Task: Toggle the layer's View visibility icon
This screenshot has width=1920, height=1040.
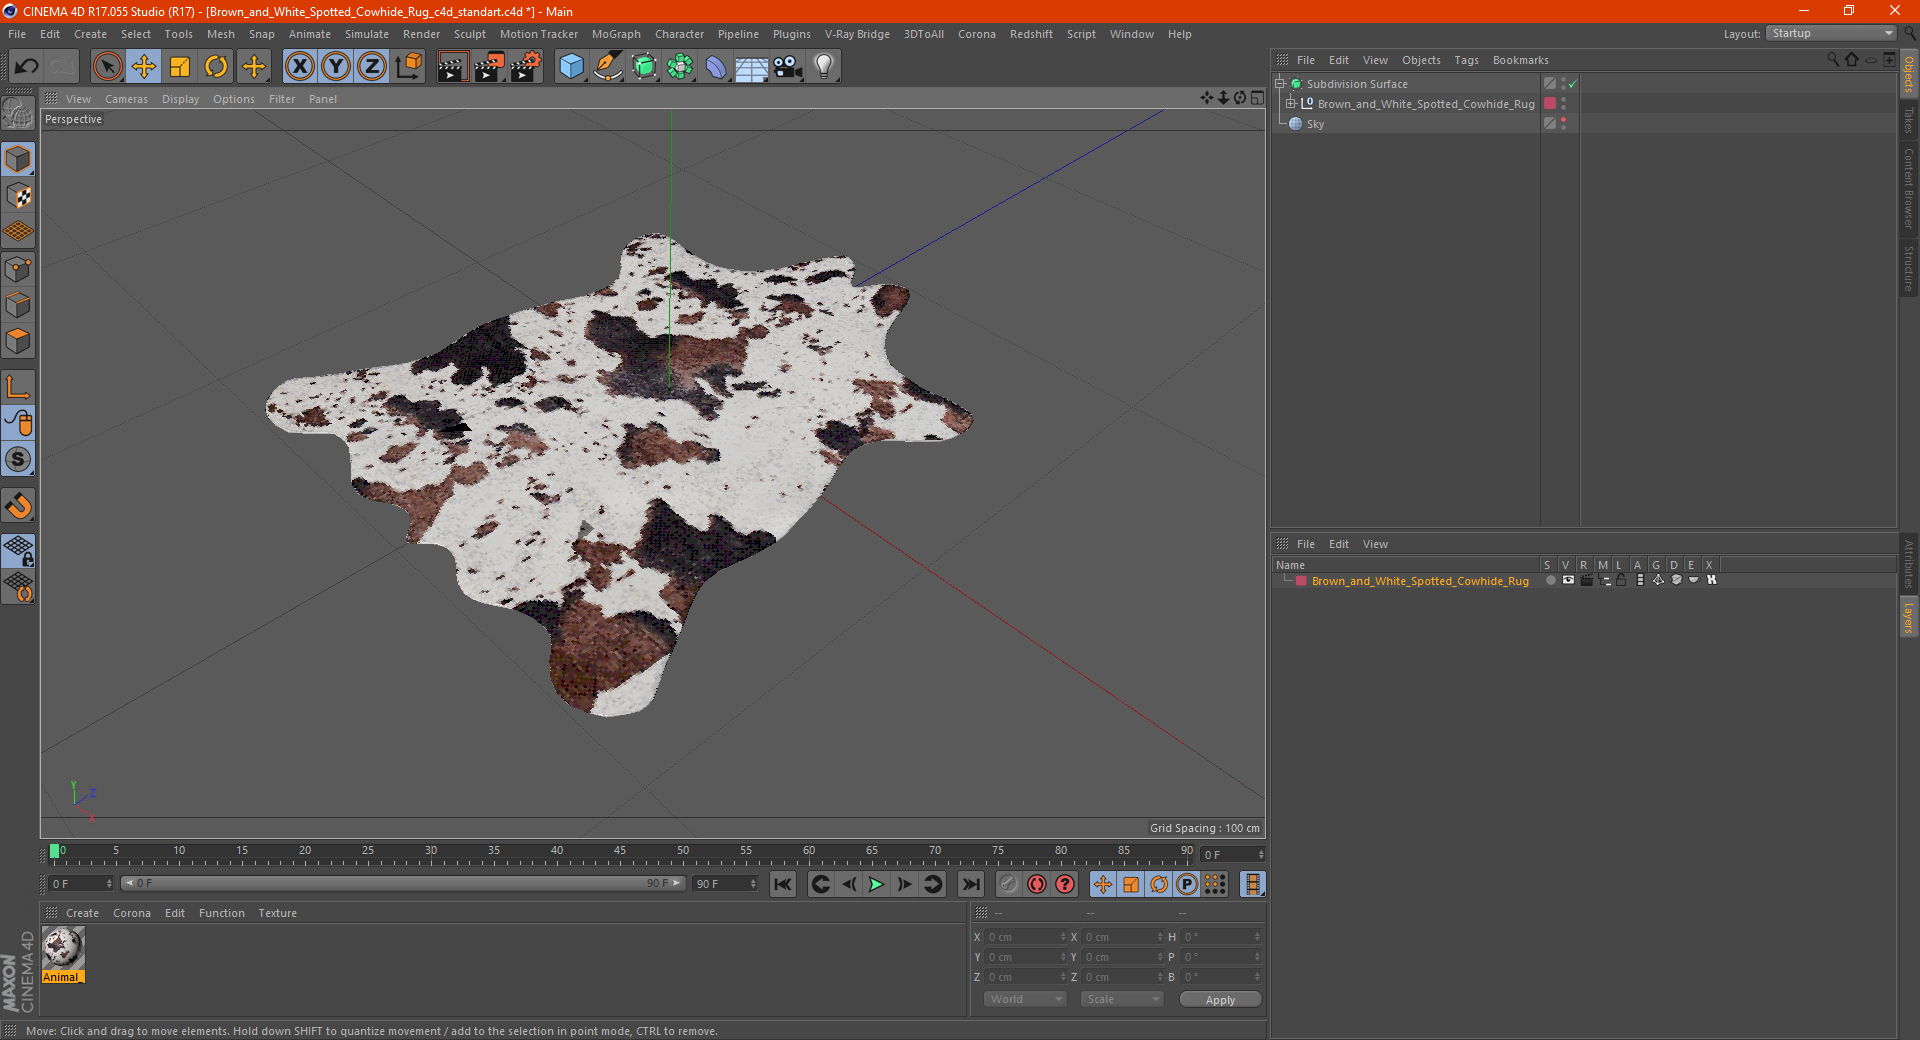Action: point(1568,581)
